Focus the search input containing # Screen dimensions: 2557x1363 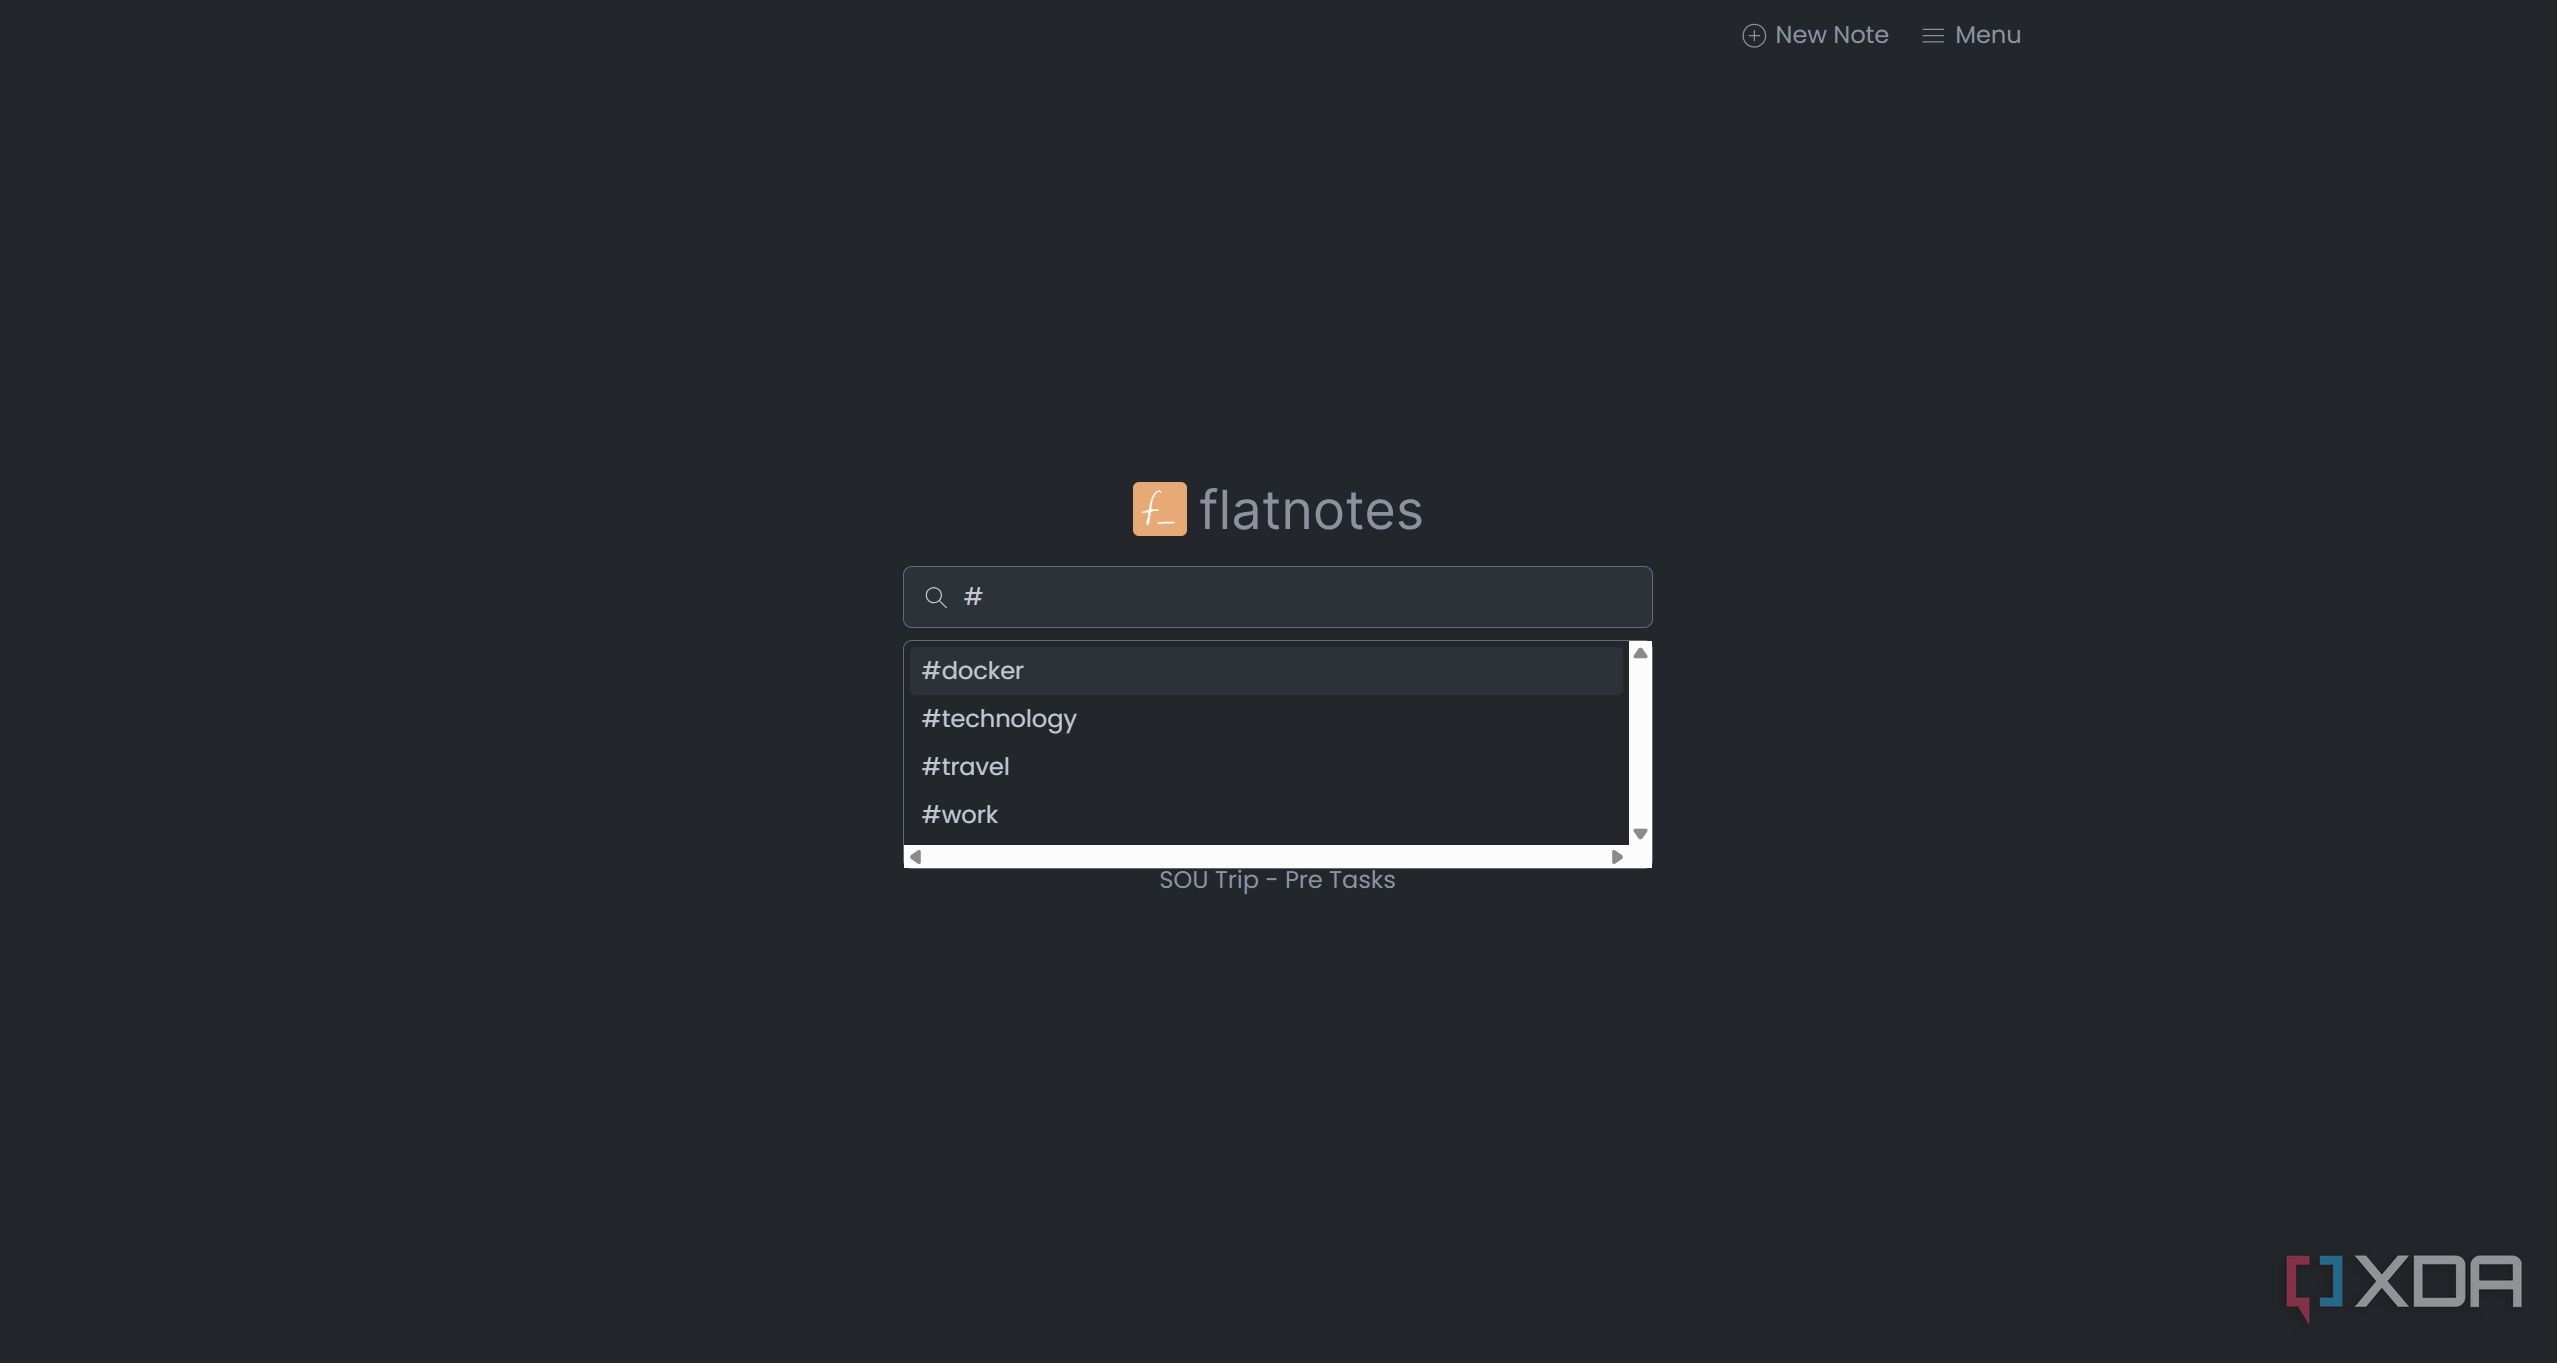1277,597
